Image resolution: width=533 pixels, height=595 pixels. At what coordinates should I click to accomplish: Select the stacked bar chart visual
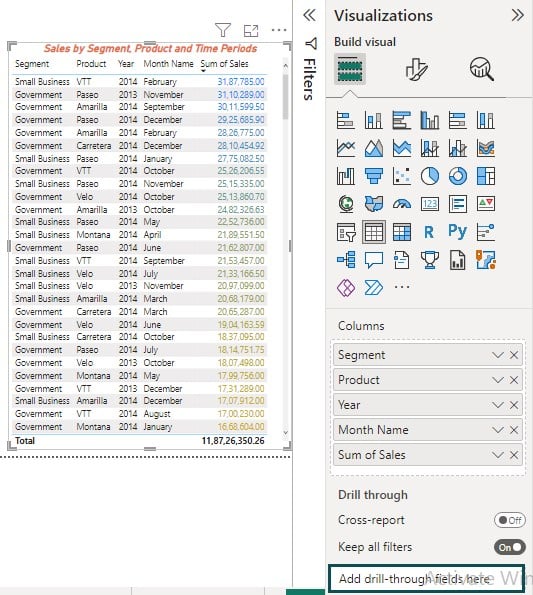pyautogui.click(x=346, y=120)
